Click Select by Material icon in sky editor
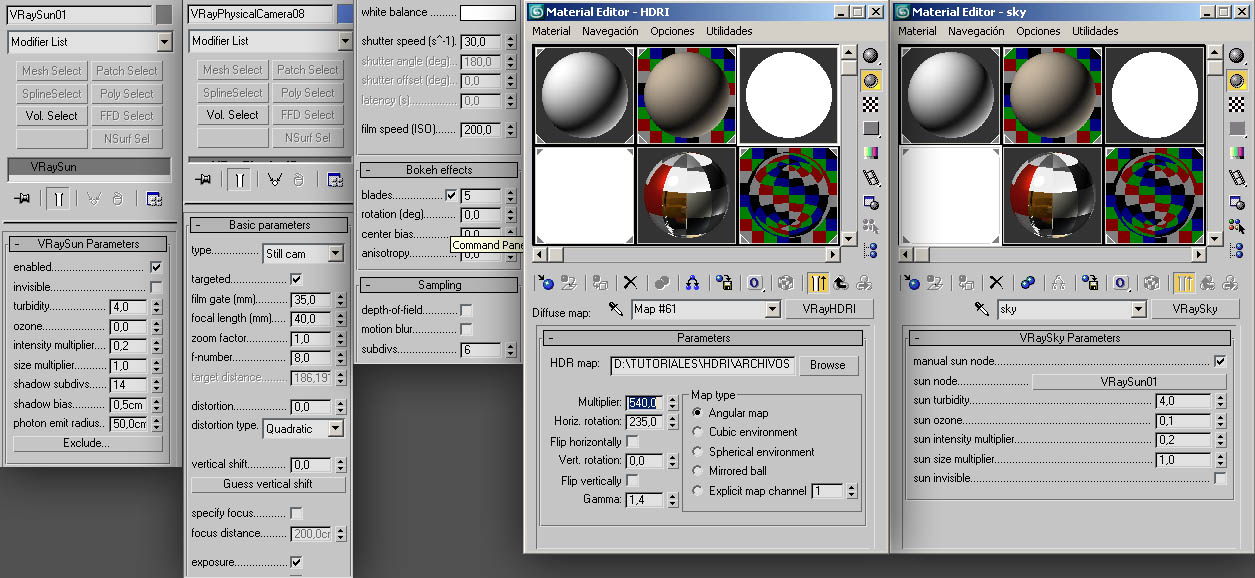This screenshot has width=1255, height=578. click(x=1236, y=226)
